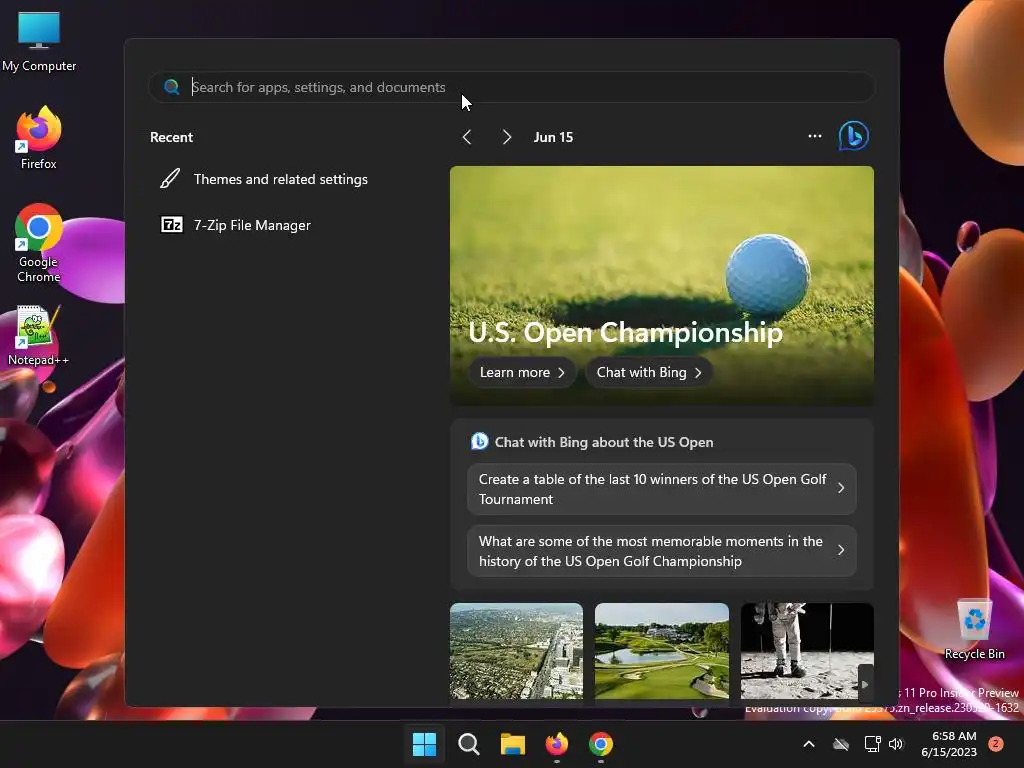Viewport: 1024px width, 768px height.
Task: Open the Recycle Bin desktop icon
Action: [x=974, y=629]
